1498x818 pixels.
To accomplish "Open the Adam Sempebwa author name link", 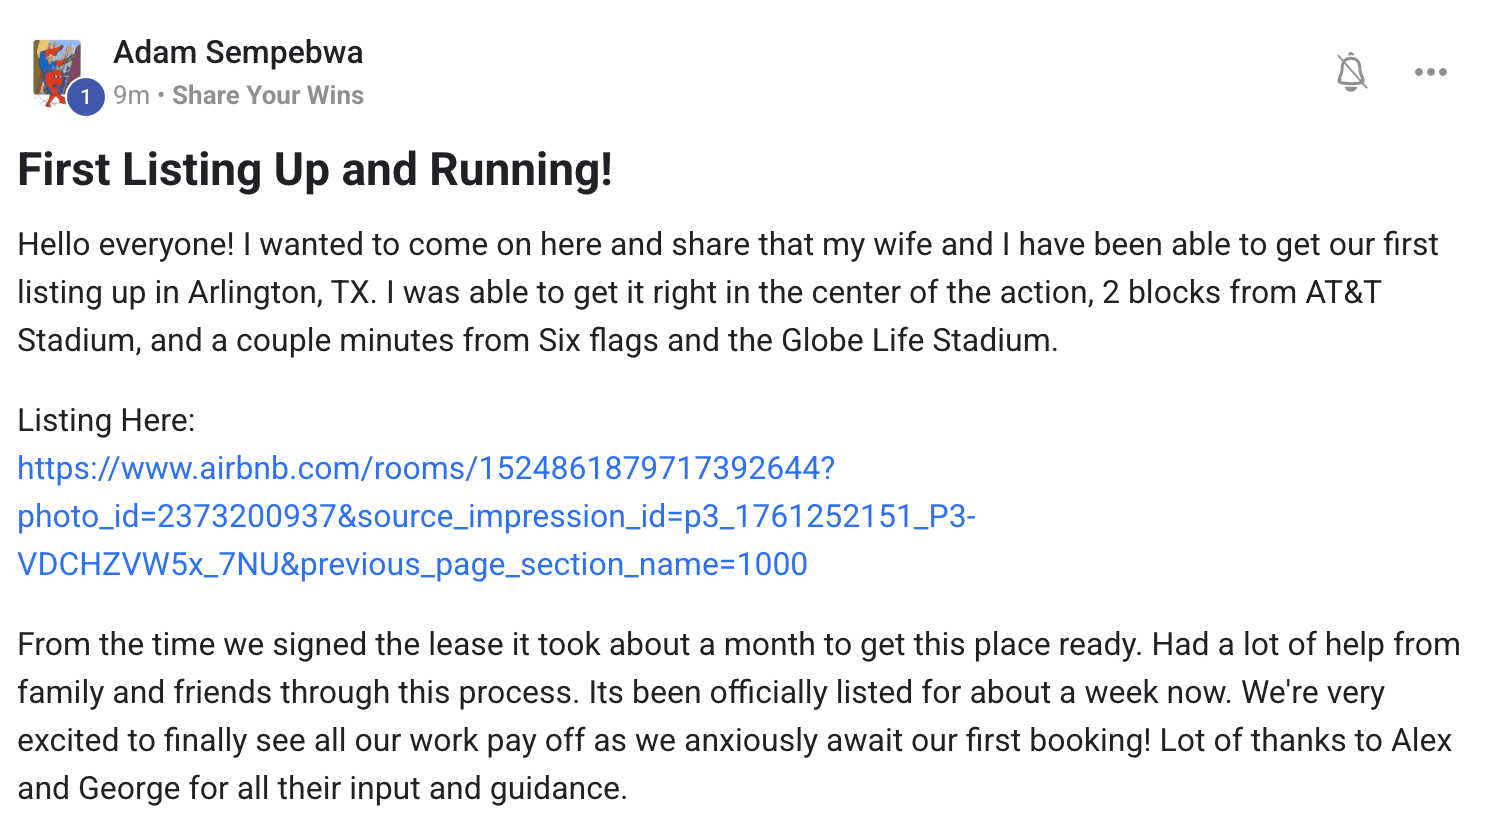I will (238, 52).
